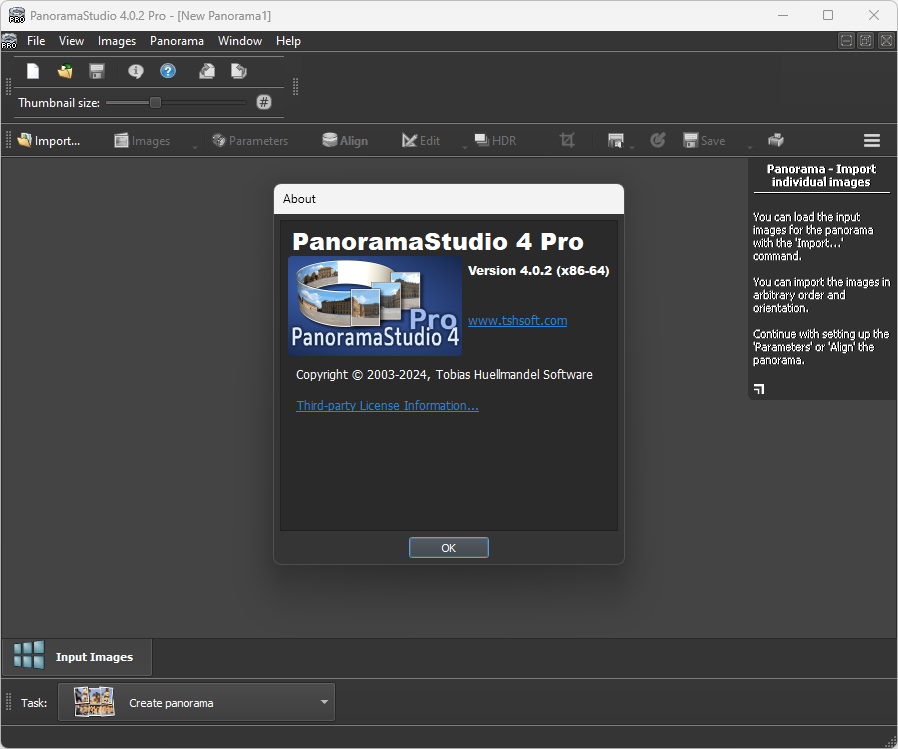Open Parameters from the toolbar
This screenshot has height=749, width=898.
tap(250, 141)
